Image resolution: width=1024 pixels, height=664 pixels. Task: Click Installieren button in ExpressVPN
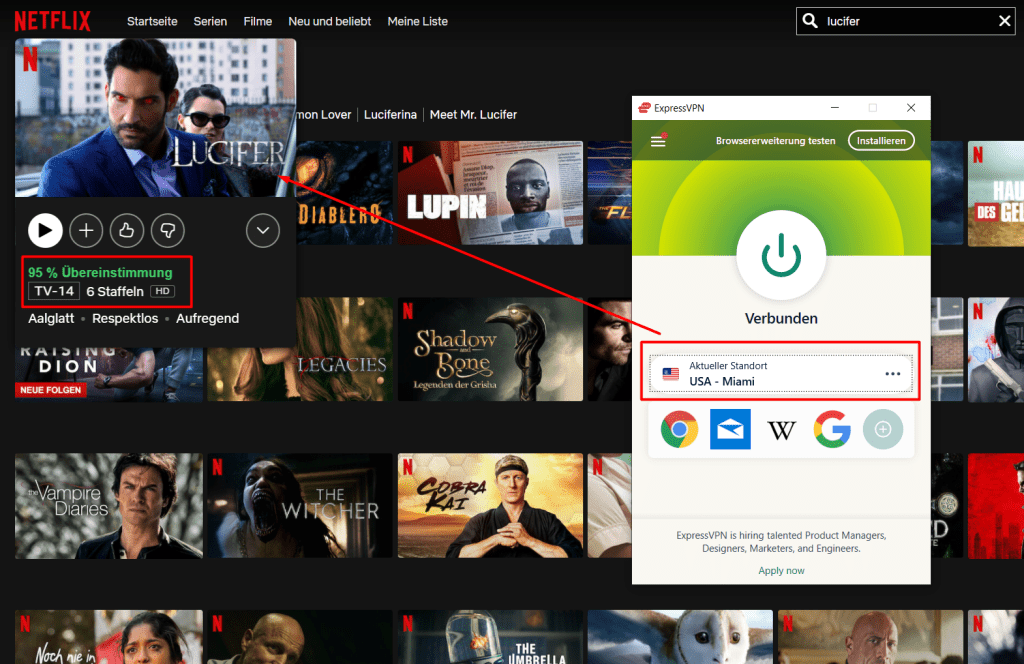[x=881, y=140]
